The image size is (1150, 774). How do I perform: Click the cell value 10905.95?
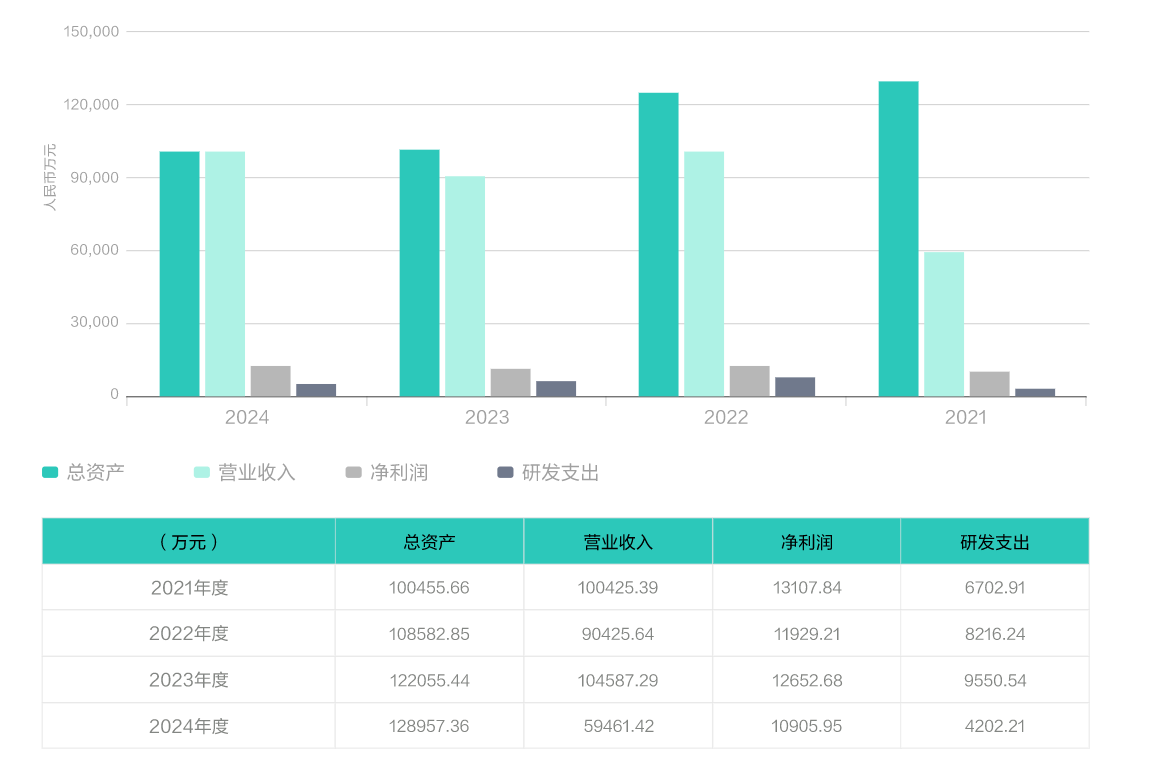806,726
